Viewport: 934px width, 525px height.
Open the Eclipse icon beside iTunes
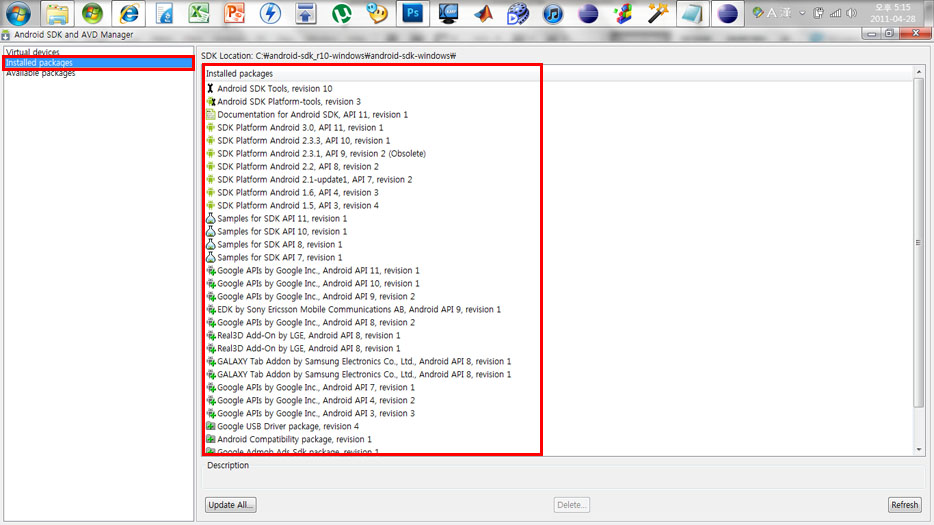click(588, 13)
